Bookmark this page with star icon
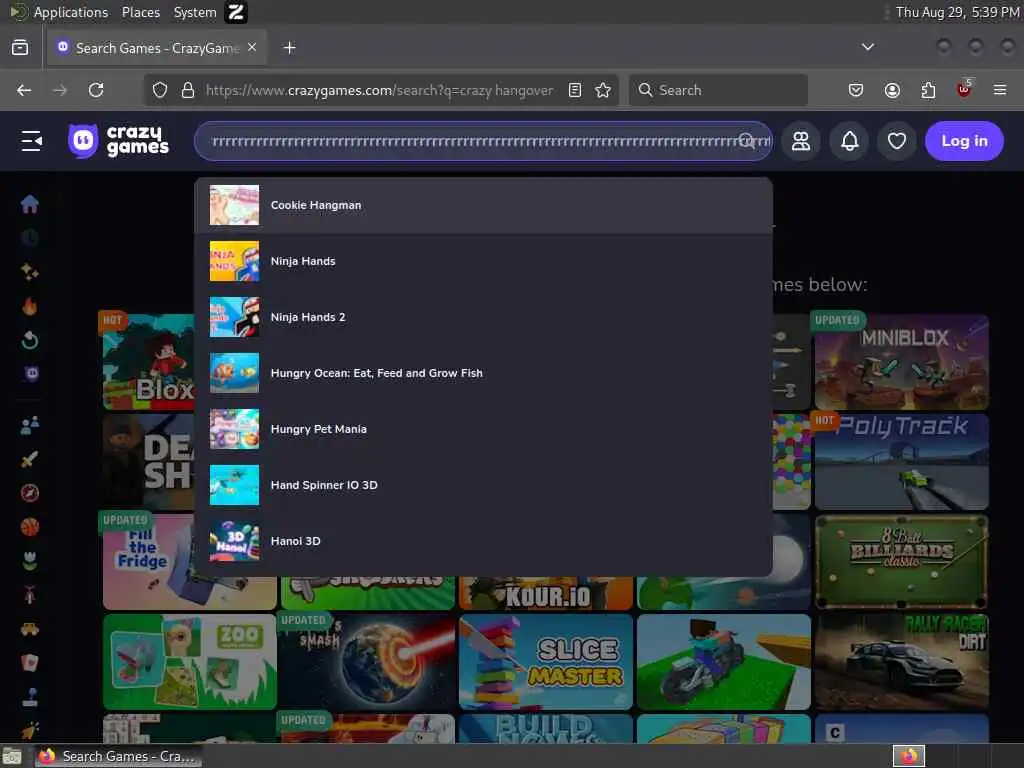Screen dimensions: 1024x768 (603, 90)
